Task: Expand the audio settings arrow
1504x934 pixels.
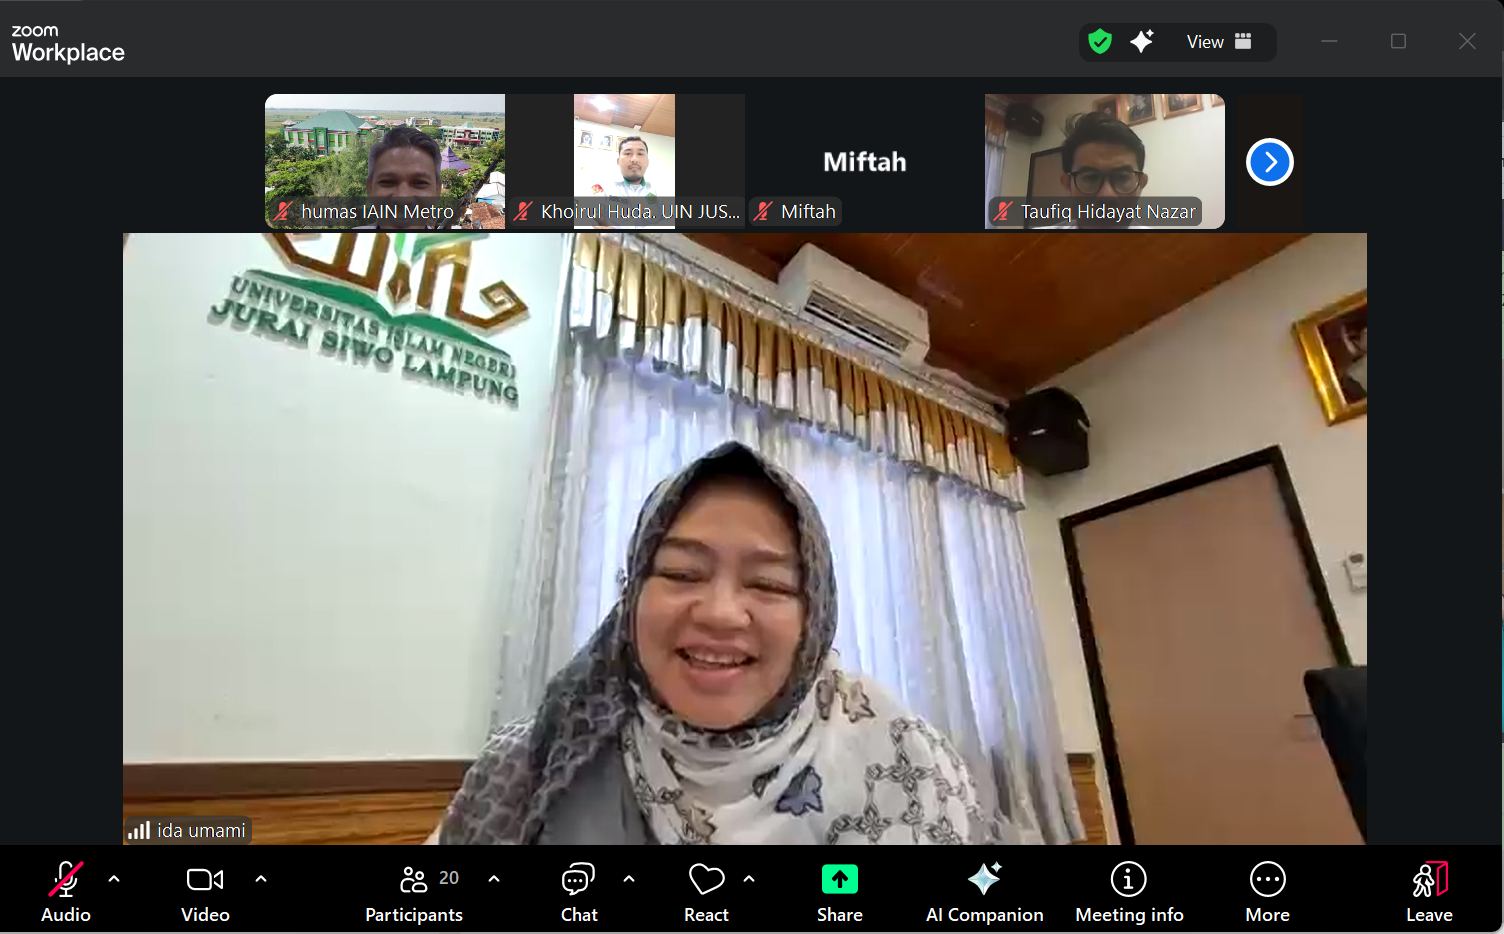Action: click(114, 879)
